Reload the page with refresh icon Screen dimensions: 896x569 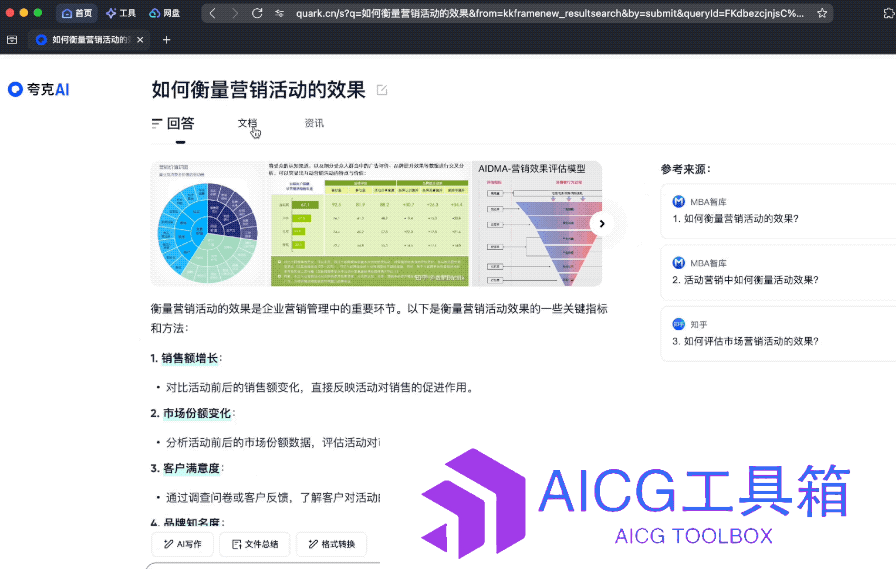pos(257,13)
